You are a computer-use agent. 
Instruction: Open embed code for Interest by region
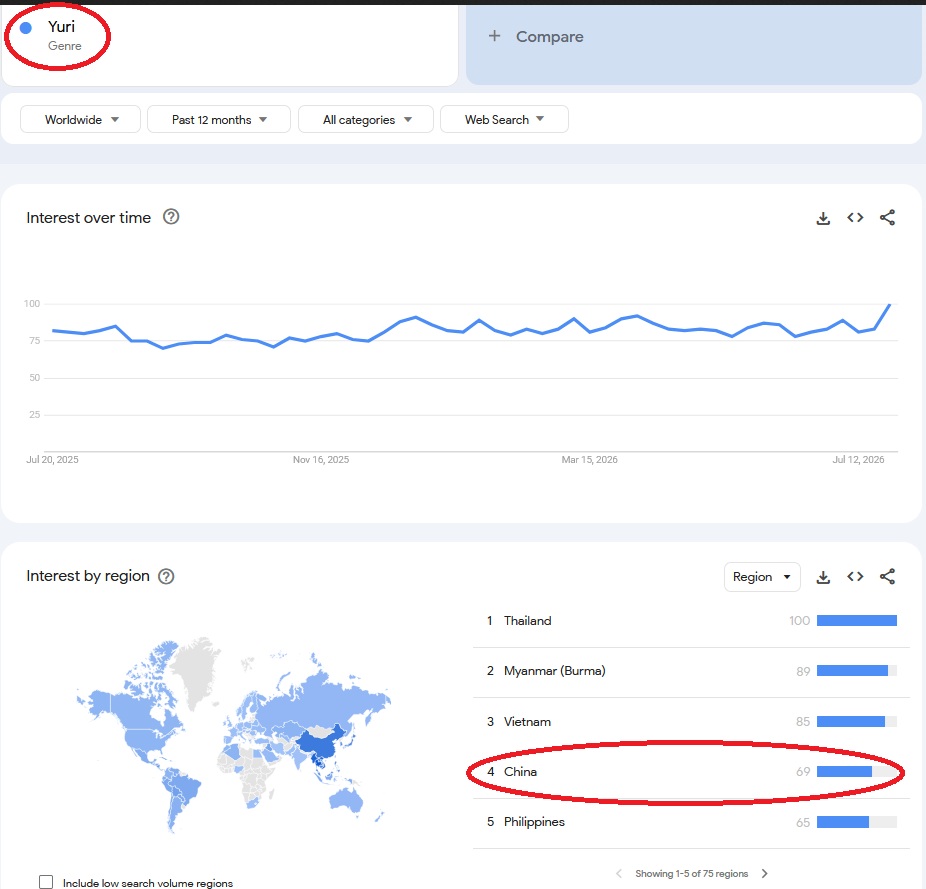(x=855, y=577)
